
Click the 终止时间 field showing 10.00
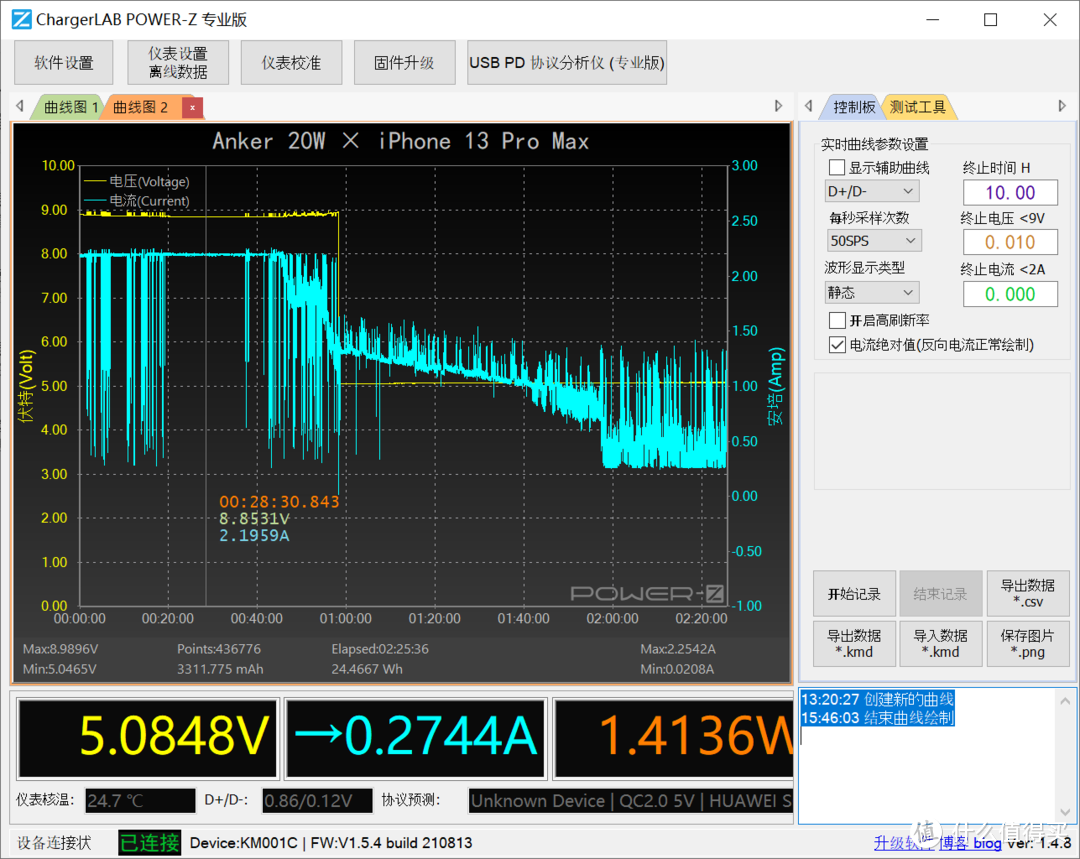1010,192
